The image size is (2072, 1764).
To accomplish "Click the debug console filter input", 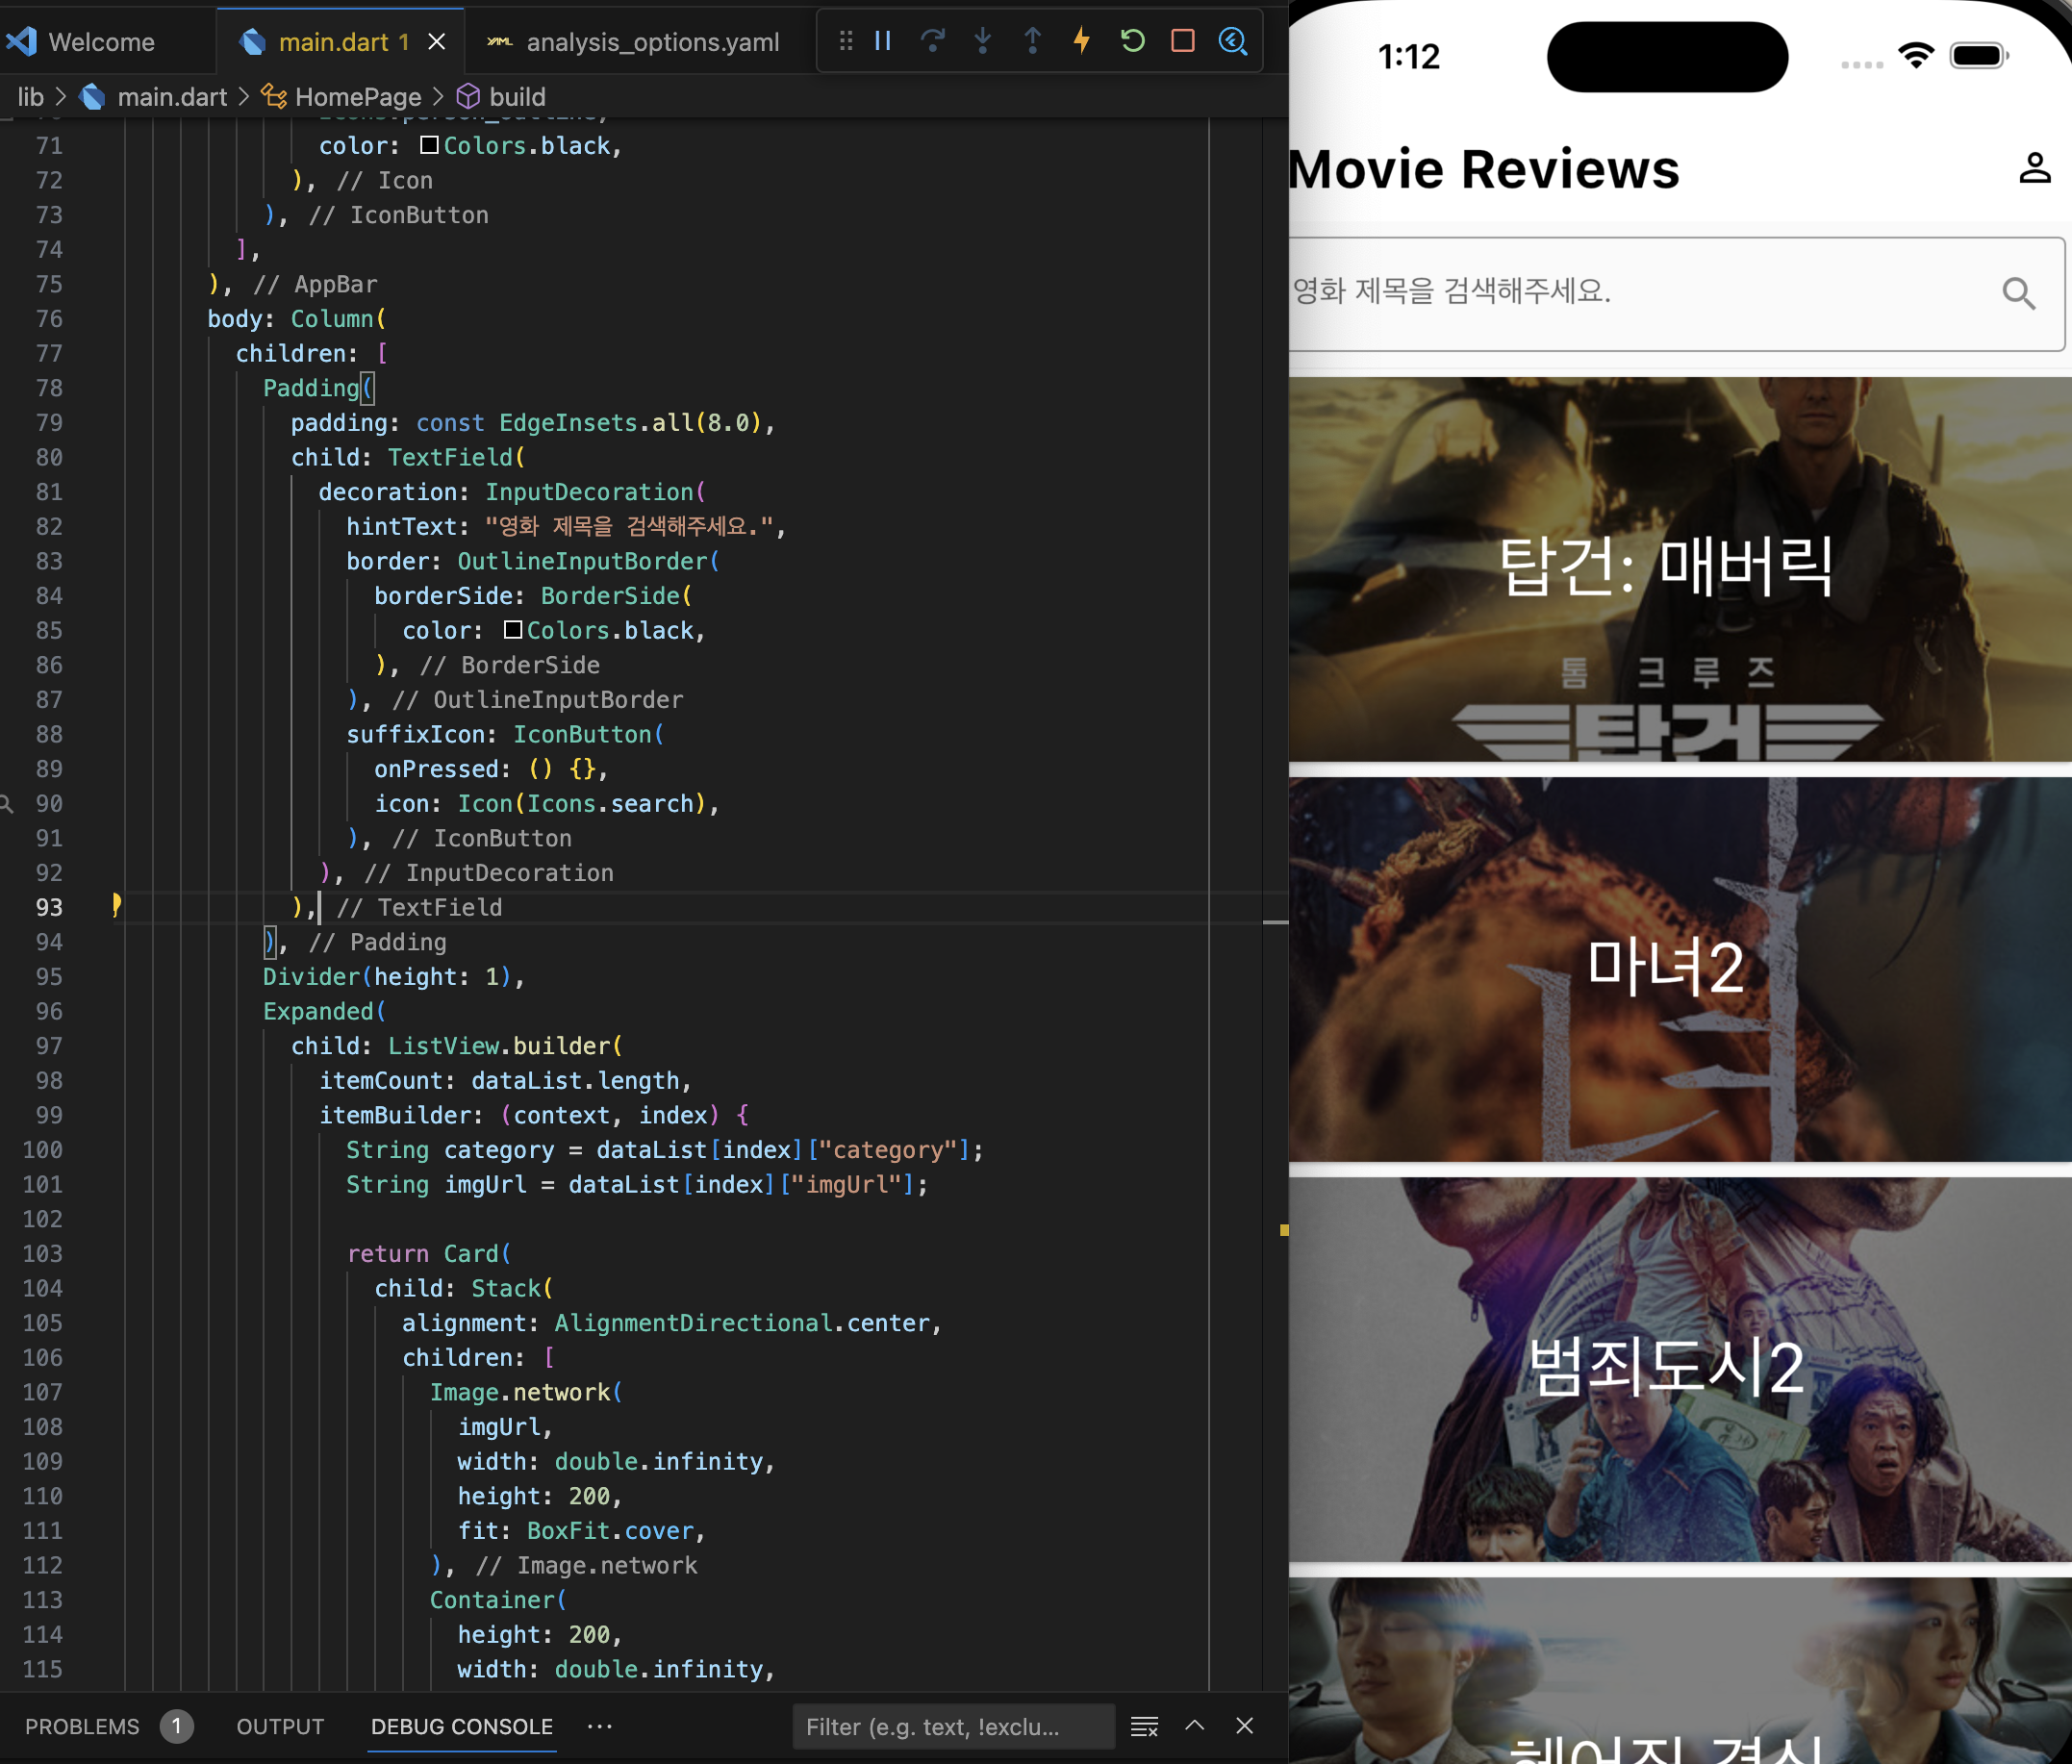I will coord(953,1727).
